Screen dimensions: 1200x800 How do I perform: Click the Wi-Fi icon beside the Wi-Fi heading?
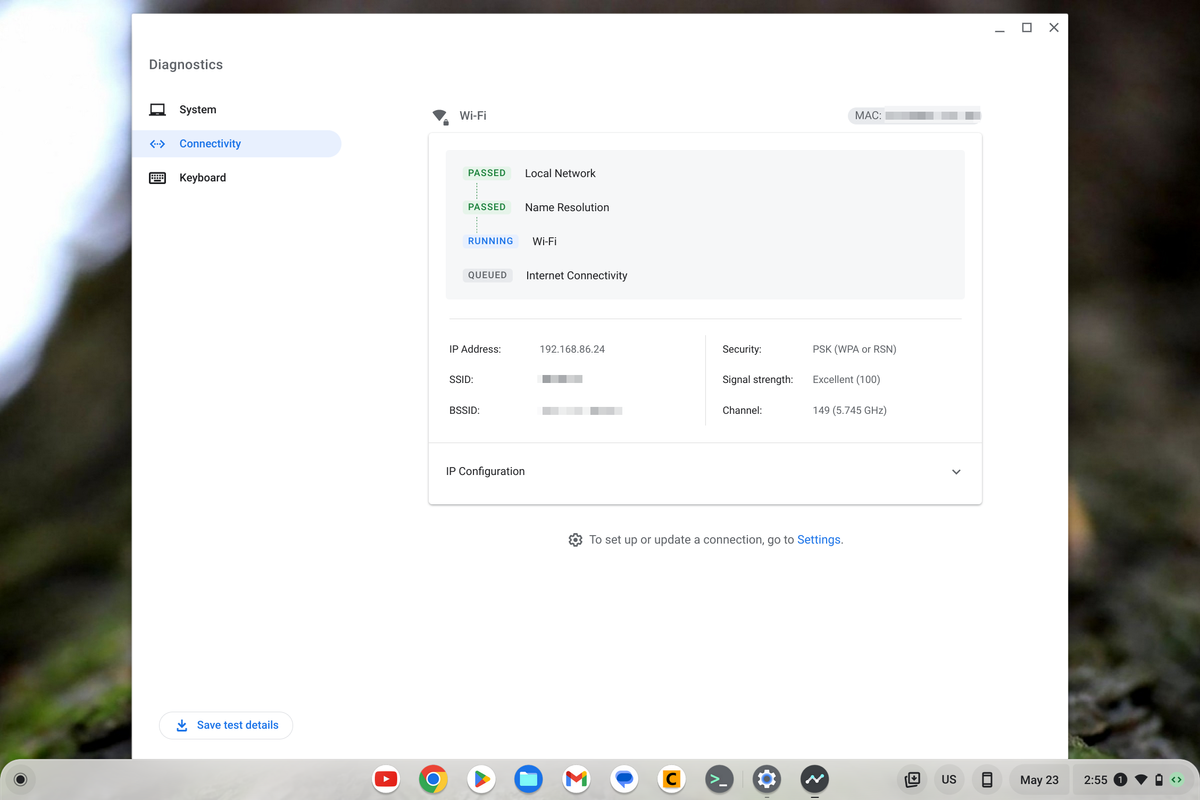click(x=440, y=115)
